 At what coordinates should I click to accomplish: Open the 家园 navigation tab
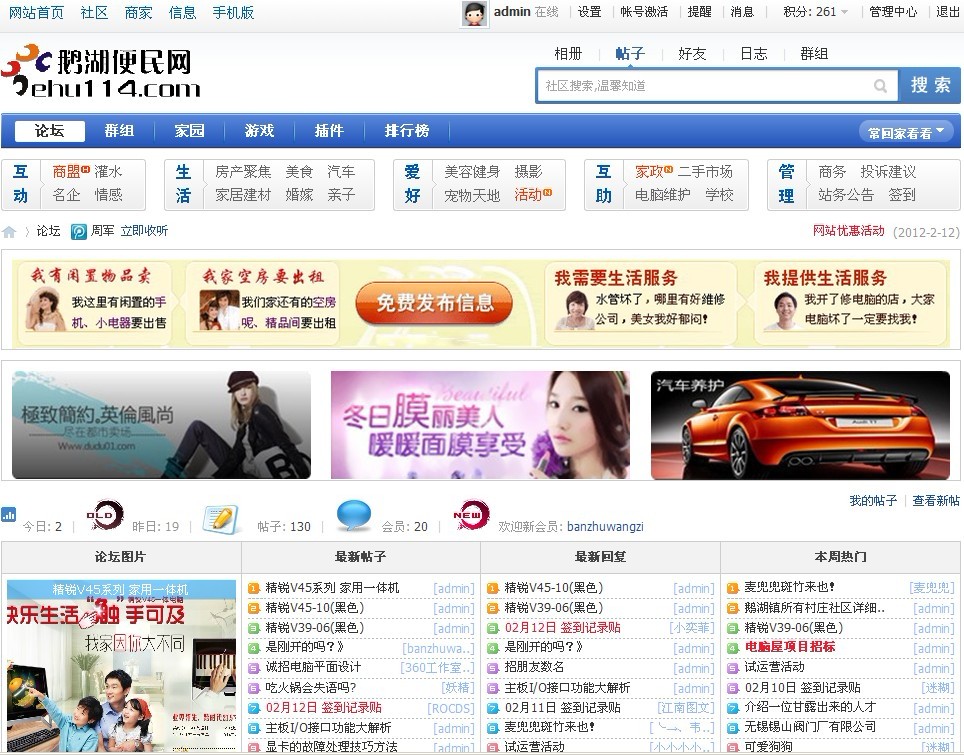click(189, 130)
